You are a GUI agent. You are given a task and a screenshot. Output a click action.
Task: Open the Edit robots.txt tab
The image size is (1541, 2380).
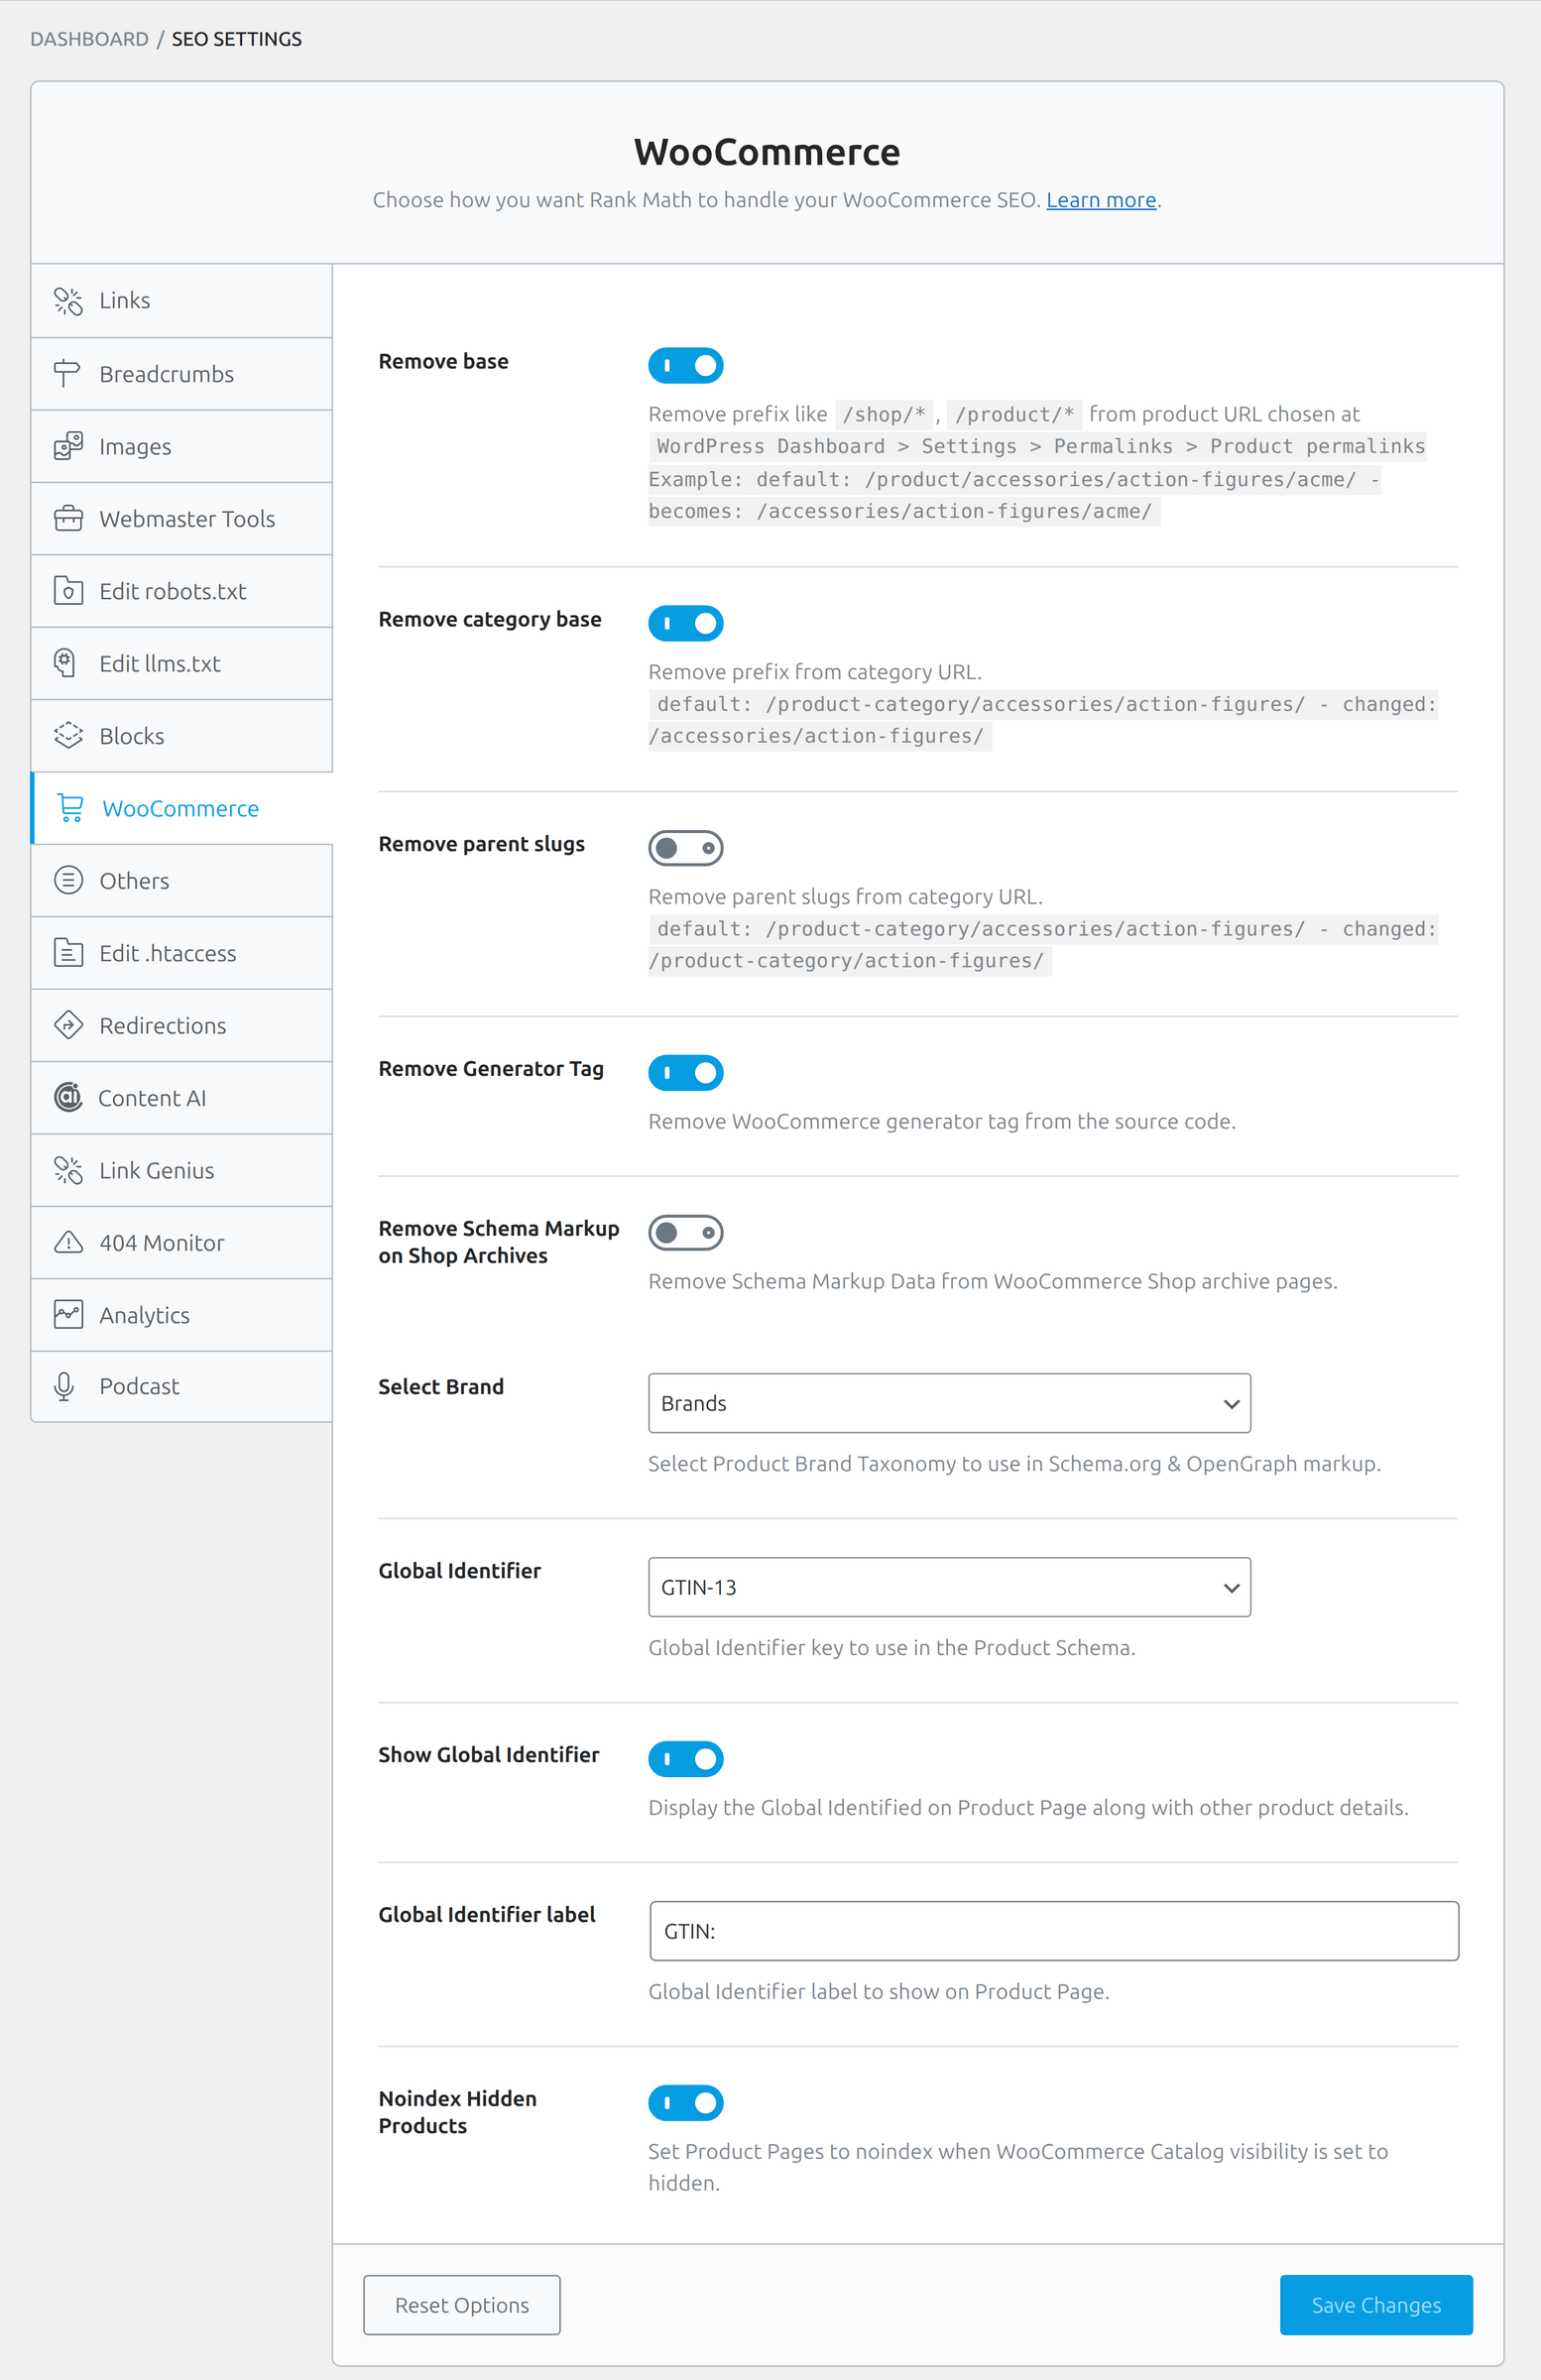(182, 591)
